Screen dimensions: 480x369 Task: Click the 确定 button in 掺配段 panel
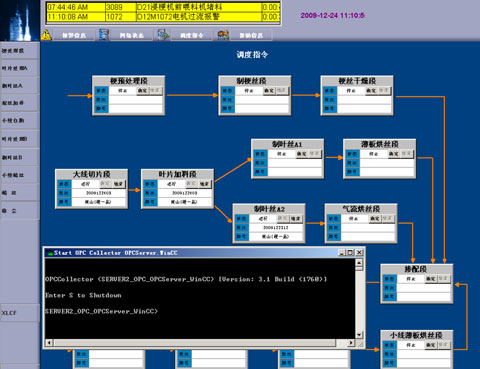(x=431, y=278)
